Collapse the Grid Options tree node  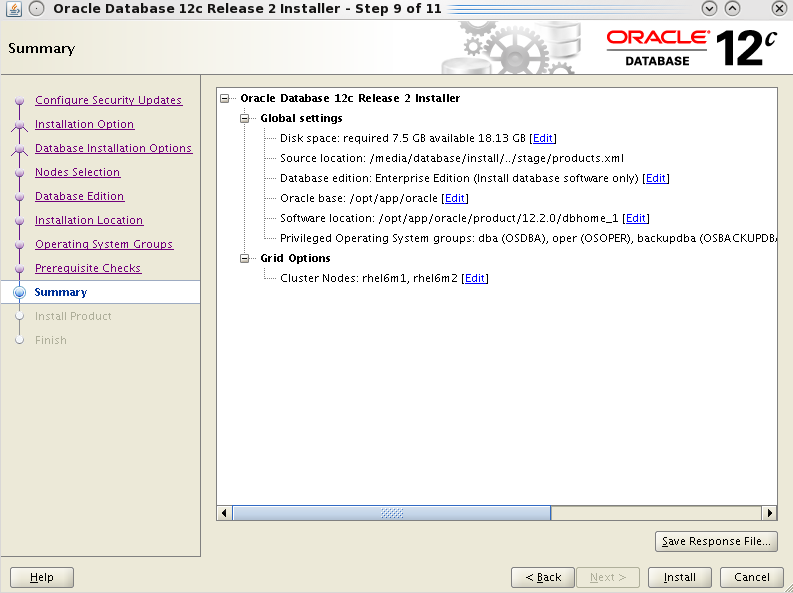[x=245, y=258]
